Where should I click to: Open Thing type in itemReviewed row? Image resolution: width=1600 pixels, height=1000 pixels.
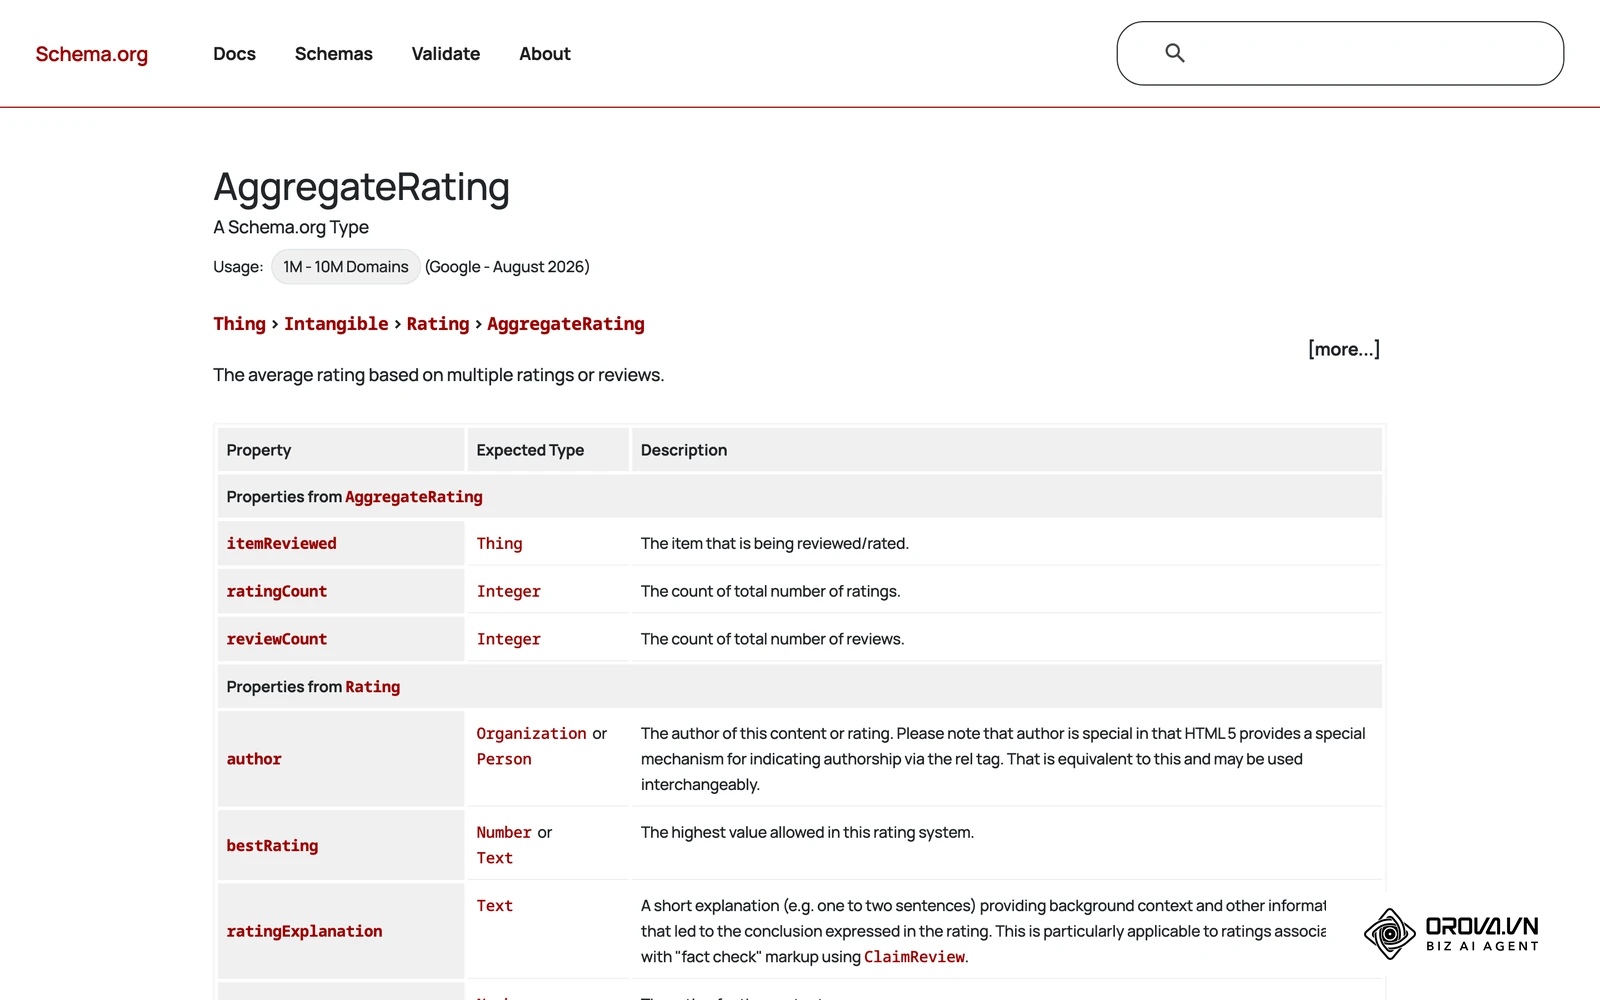(x=500, y=544)
